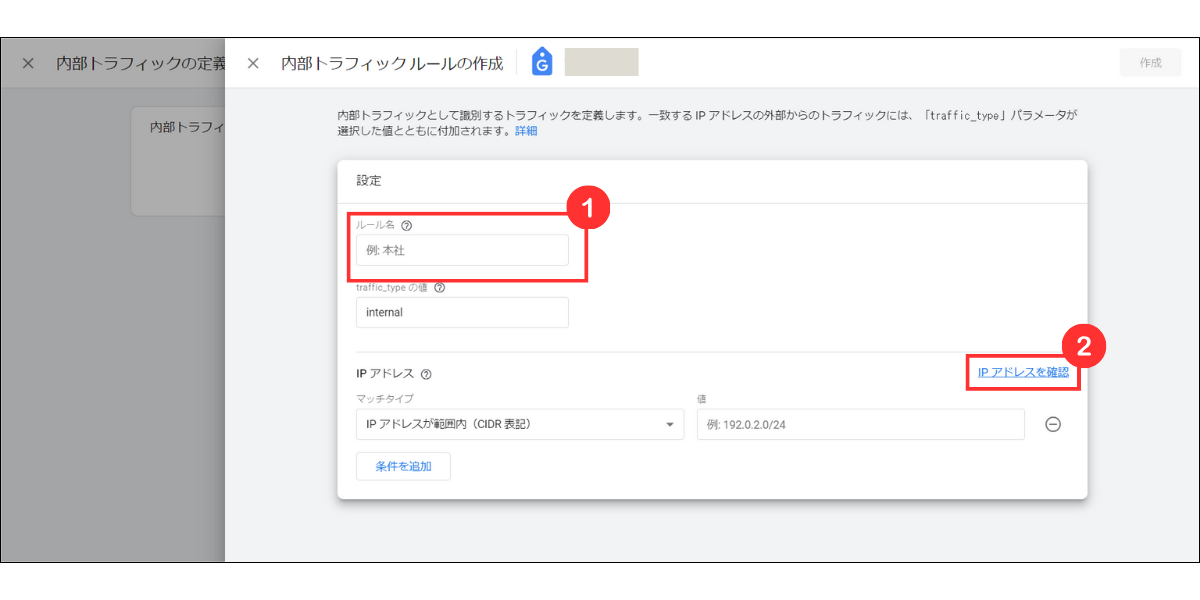
Task: Click the マッチタイプ label
Action: point(385,399)
